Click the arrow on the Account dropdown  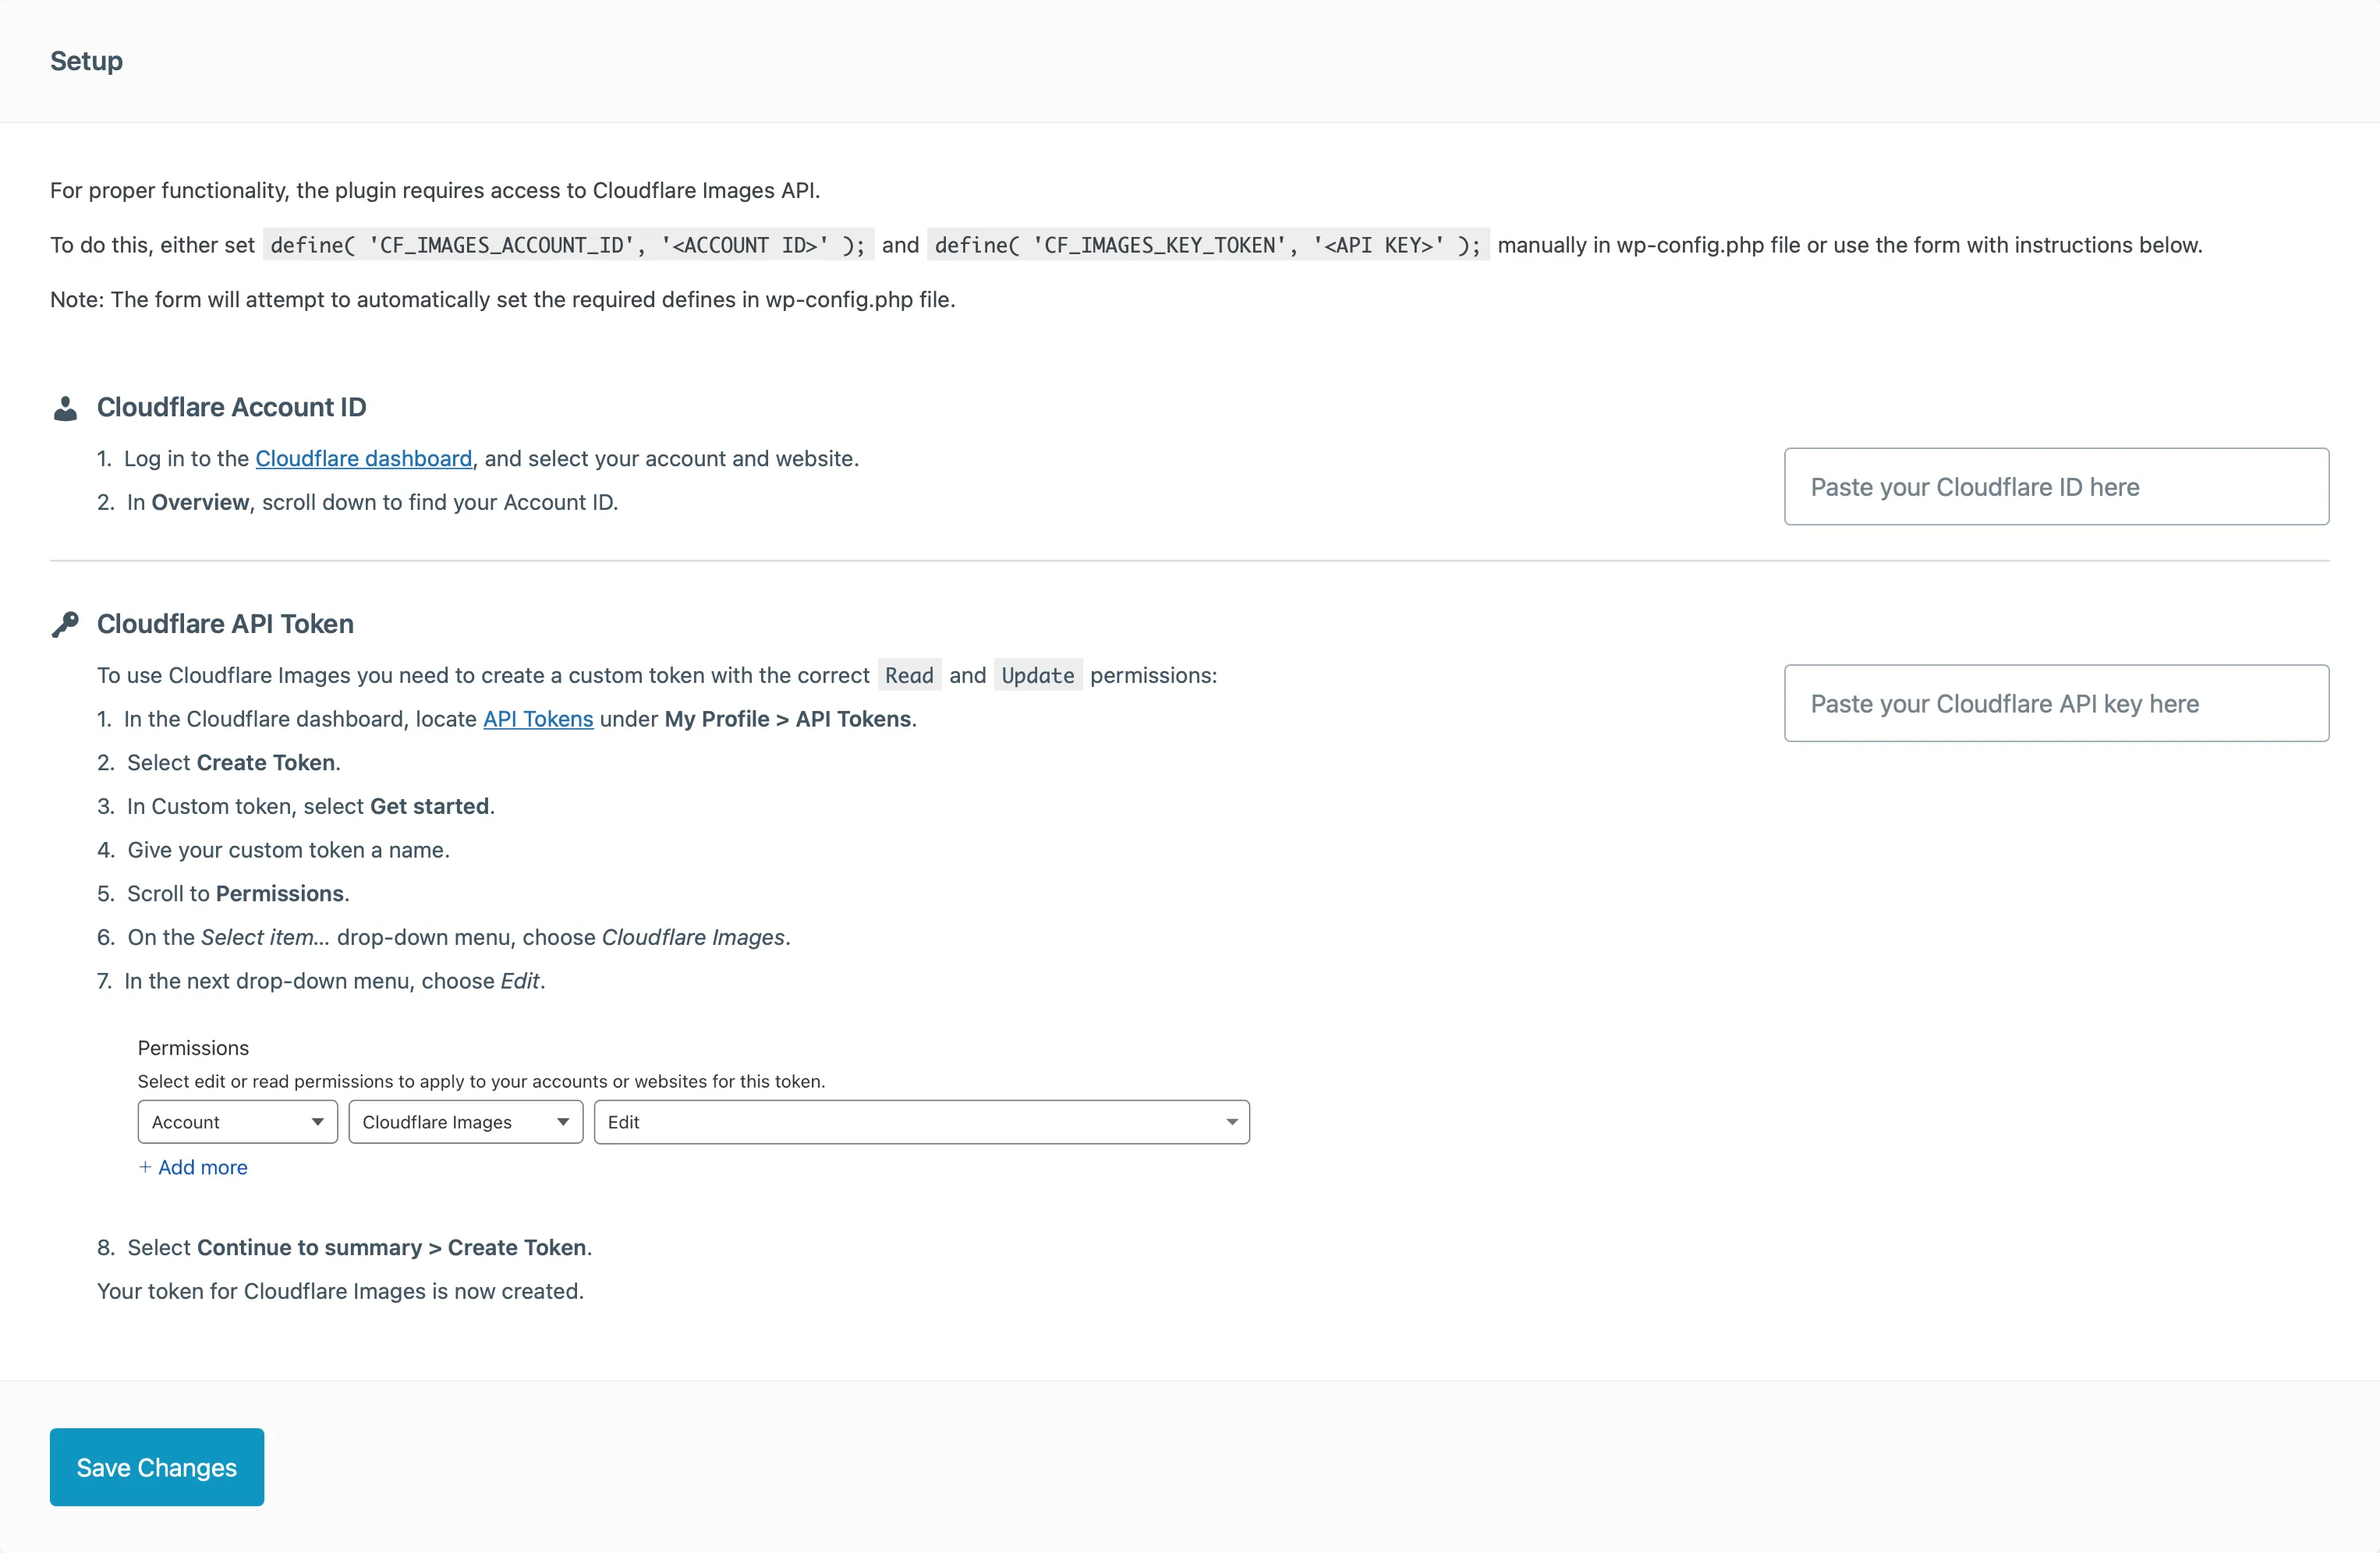(320, 1121)
